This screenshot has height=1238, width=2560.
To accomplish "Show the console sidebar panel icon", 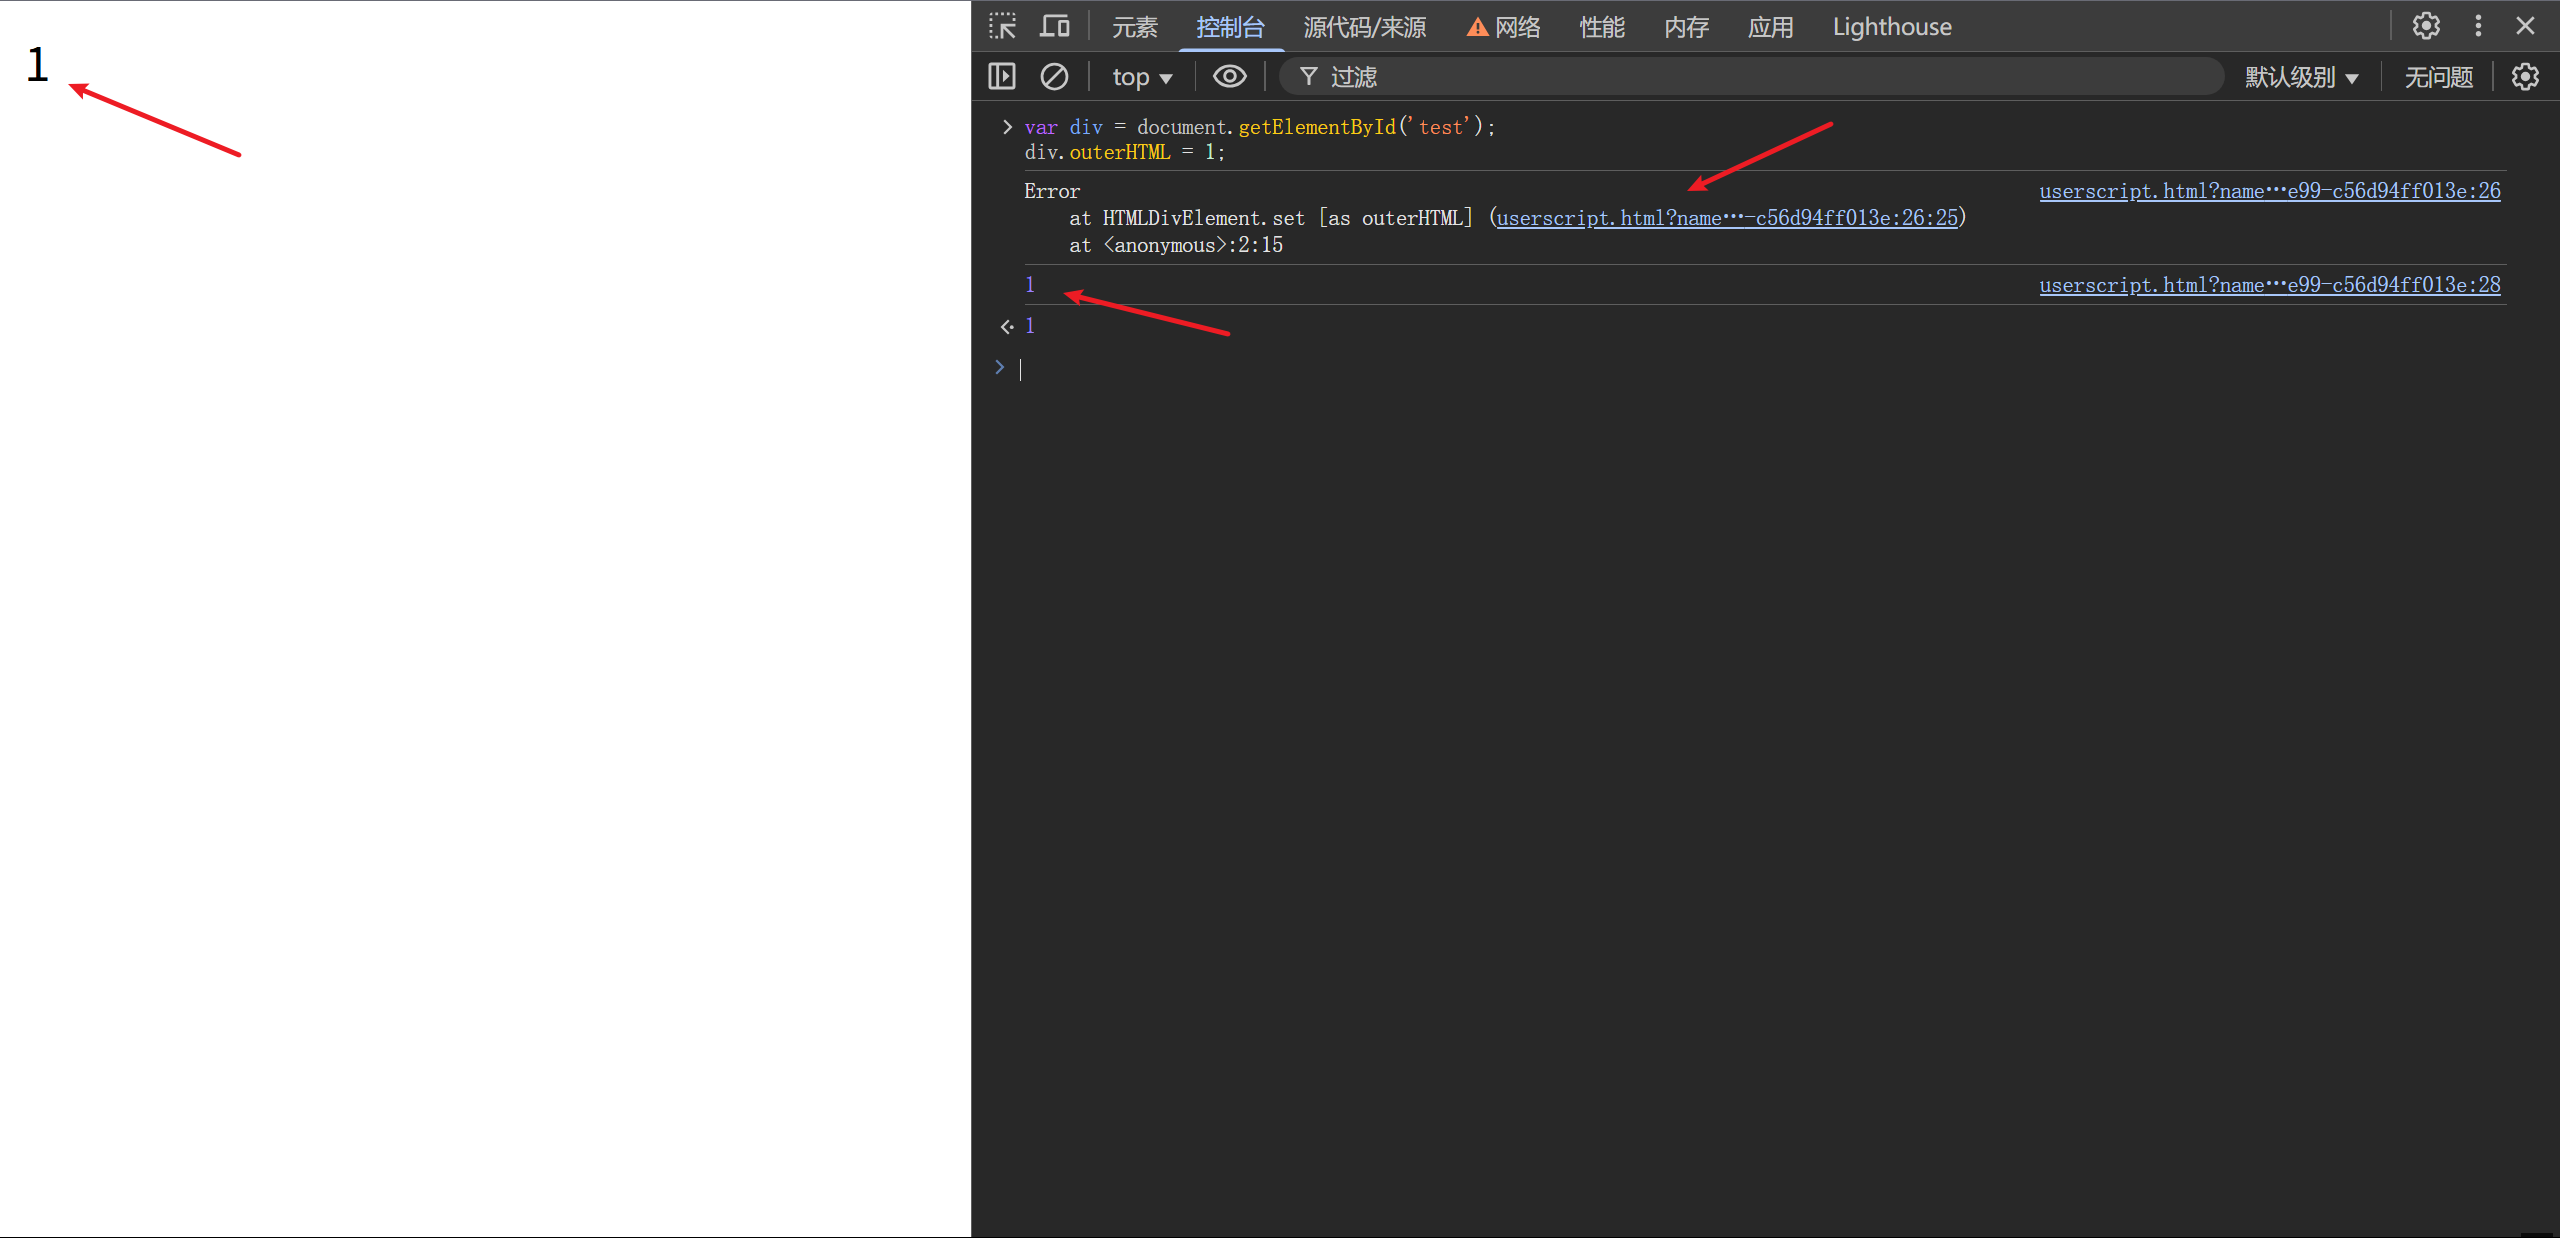I will pos(1002,76).
